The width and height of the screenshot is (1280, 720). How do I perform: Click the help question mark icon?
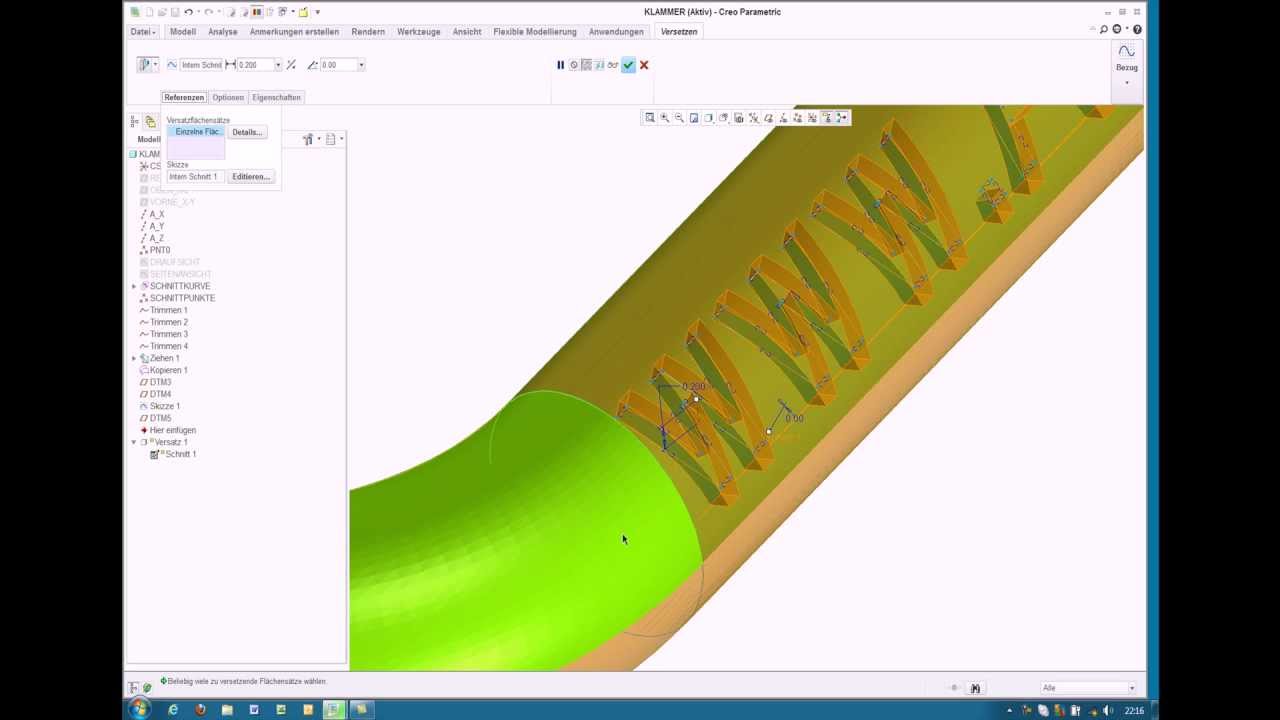coord(1137,30)
